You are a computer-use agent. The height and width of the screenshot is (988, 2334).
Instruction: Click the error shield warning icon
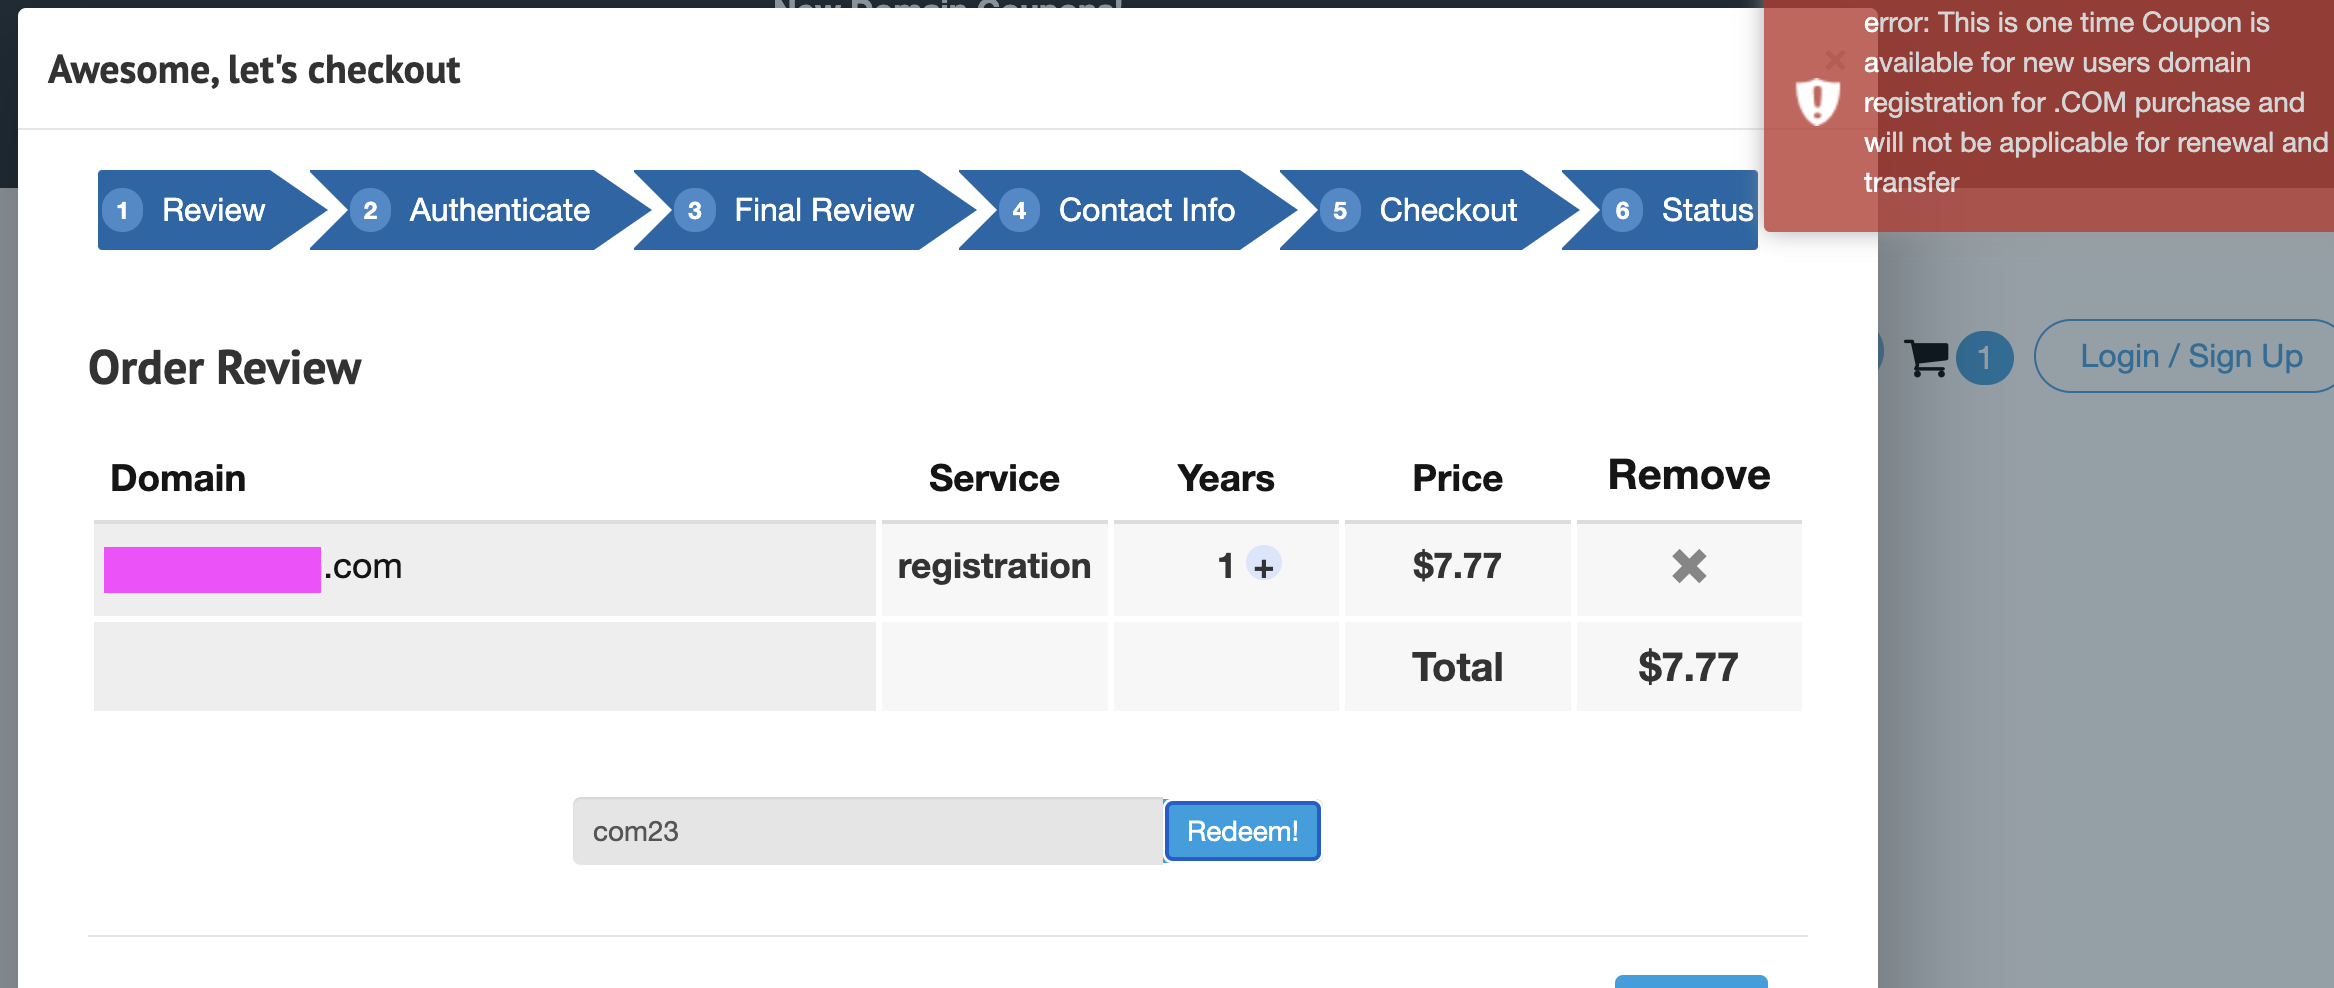[x=1817, y=101]
